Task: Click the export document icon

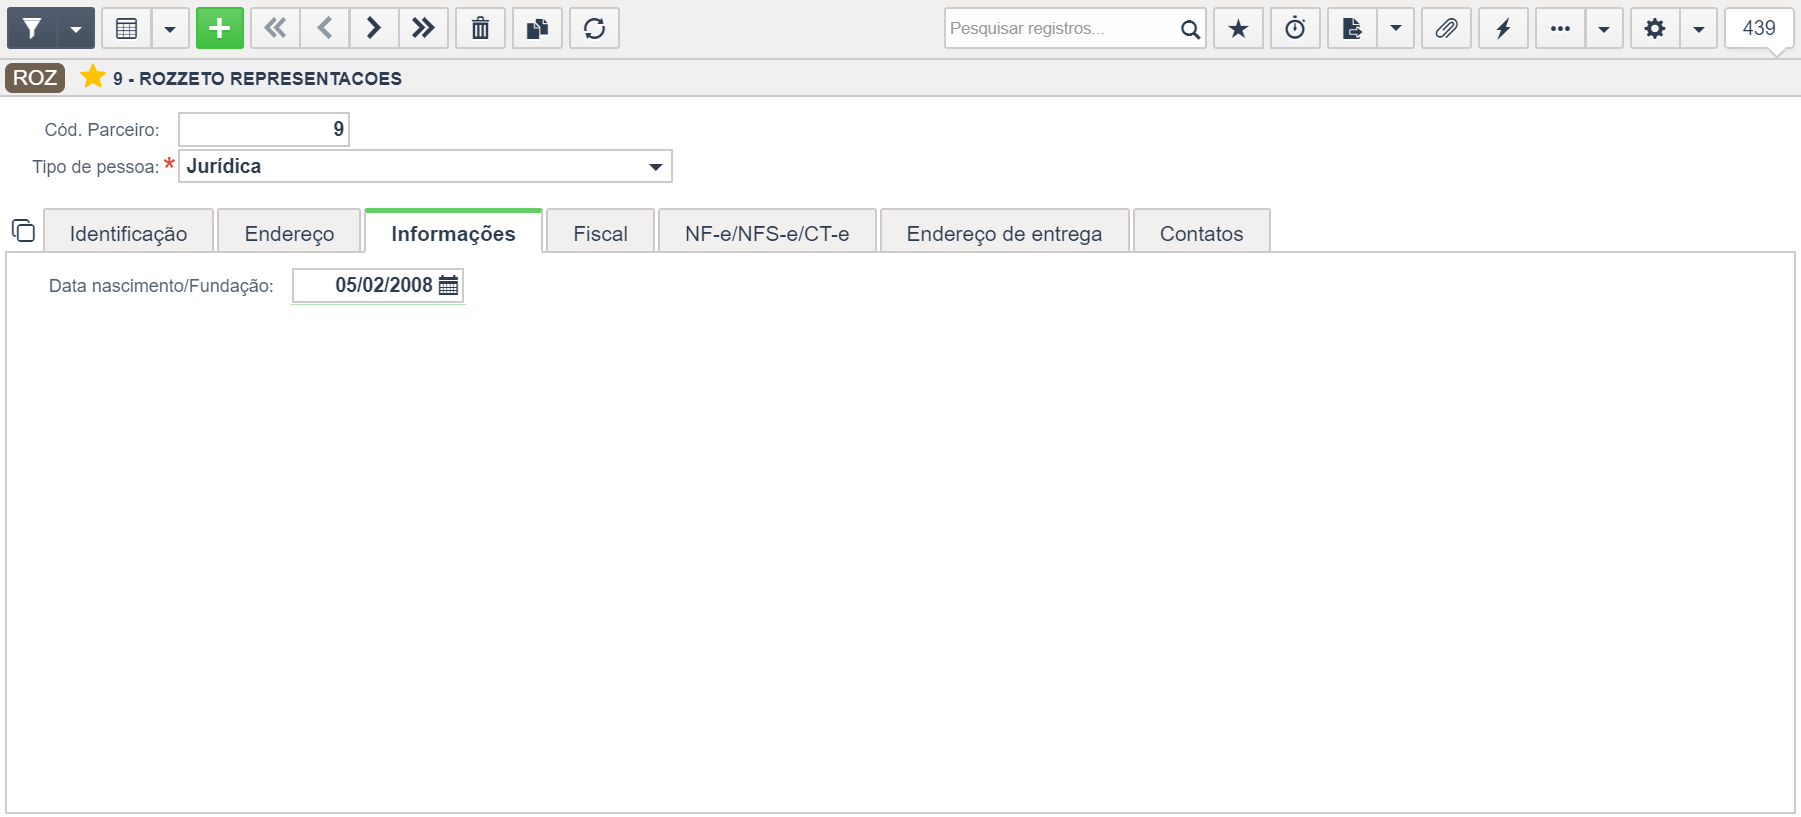Action: click(x=1353, y=28)
